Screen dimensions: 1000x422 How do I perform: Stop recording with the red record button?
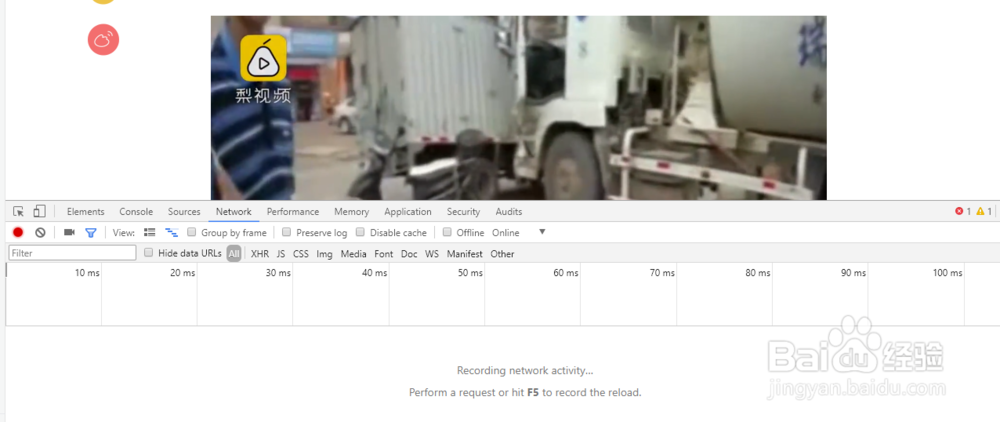click(18, 233)
